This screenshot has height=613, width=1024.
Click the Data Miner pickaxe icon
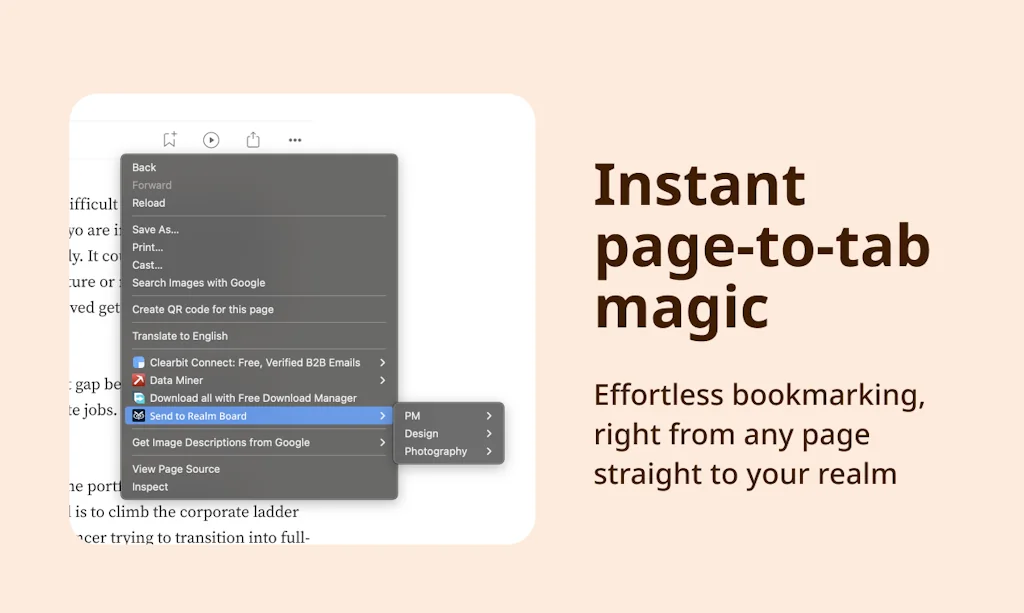point(139,381)
